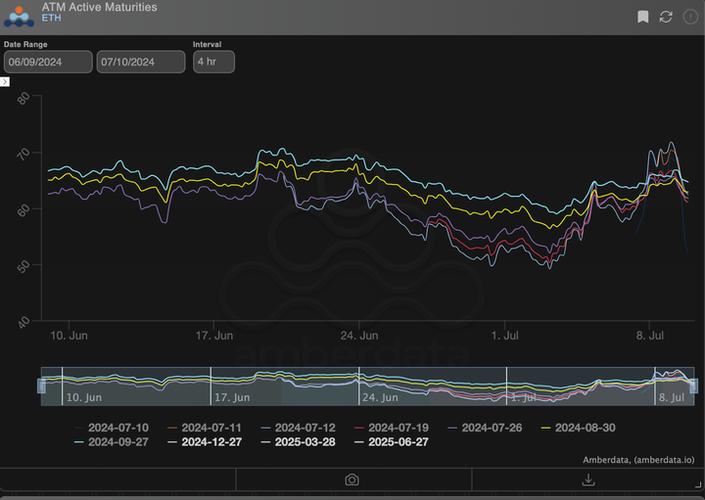Click the 1. Jul x-axis label

(x=504, y=335)
